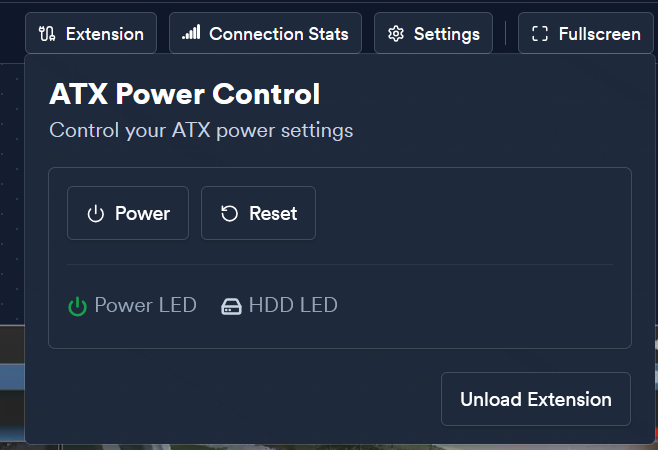
Task: Click the Power LED label text
Action: pyautogui.click(x=146, y=305)
